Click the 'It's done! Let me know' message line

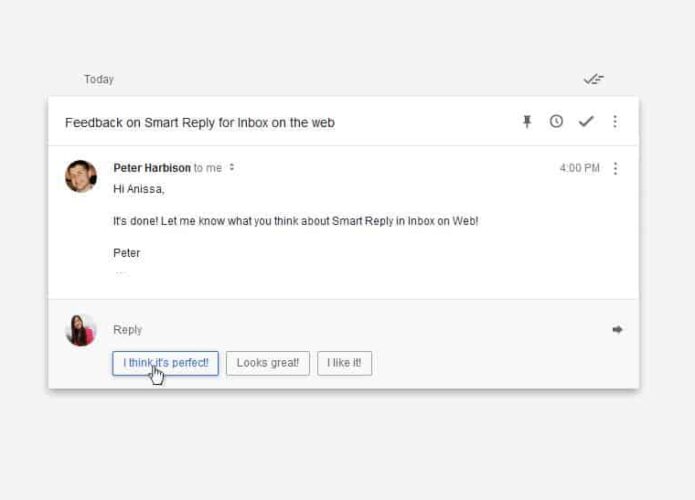tap(296, 221)
